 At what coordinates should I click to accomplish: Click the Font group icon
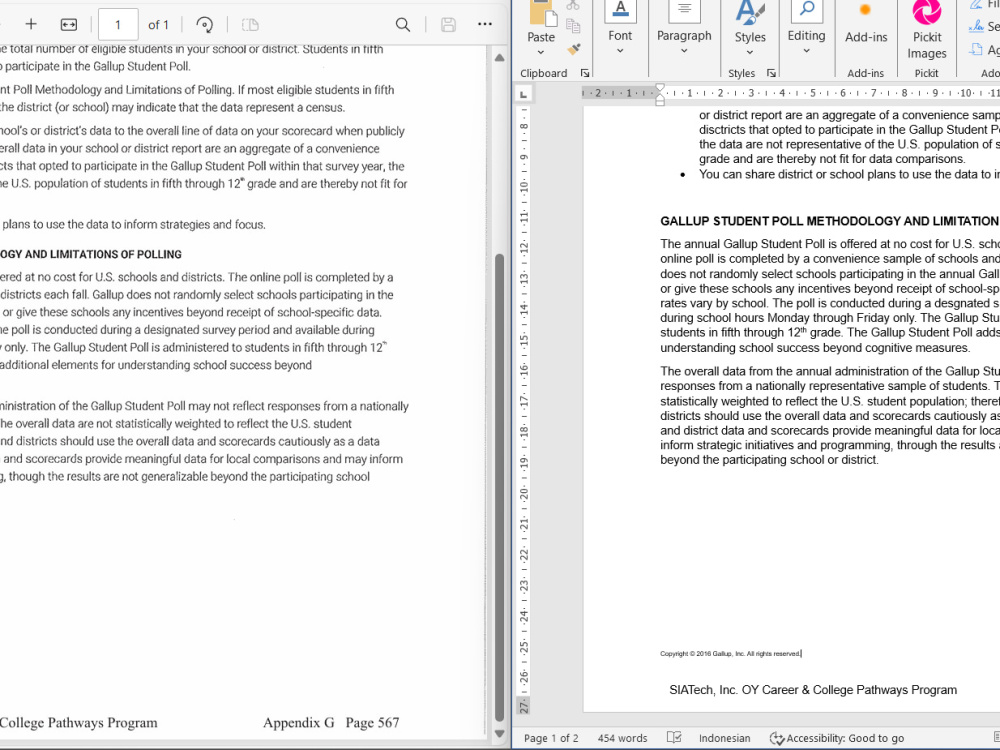click(x=620, y=11)
